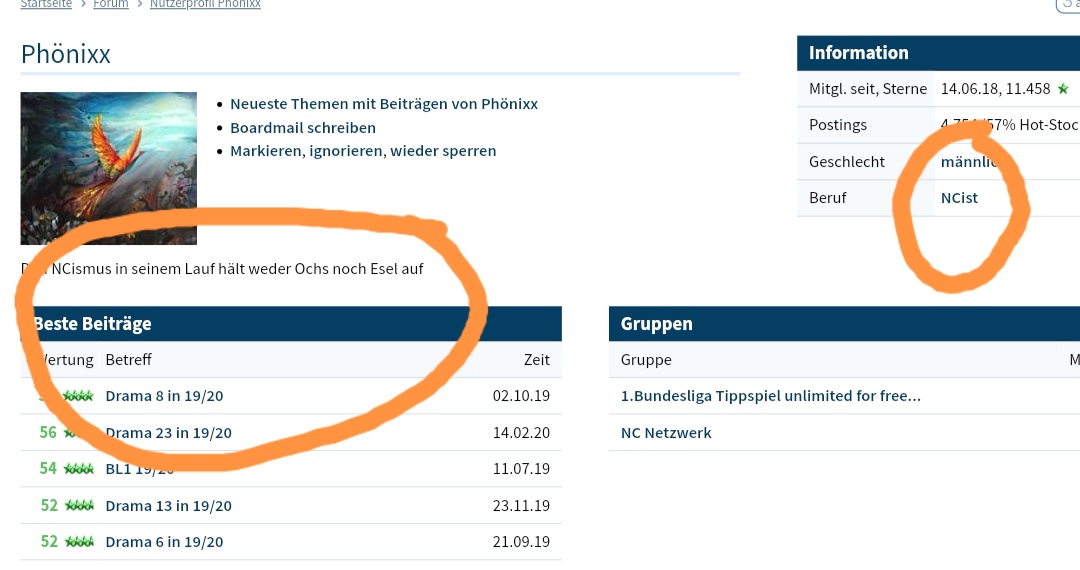
Task: Open the post Drama 23 in 19/20
Action: (x=169, y=433)
